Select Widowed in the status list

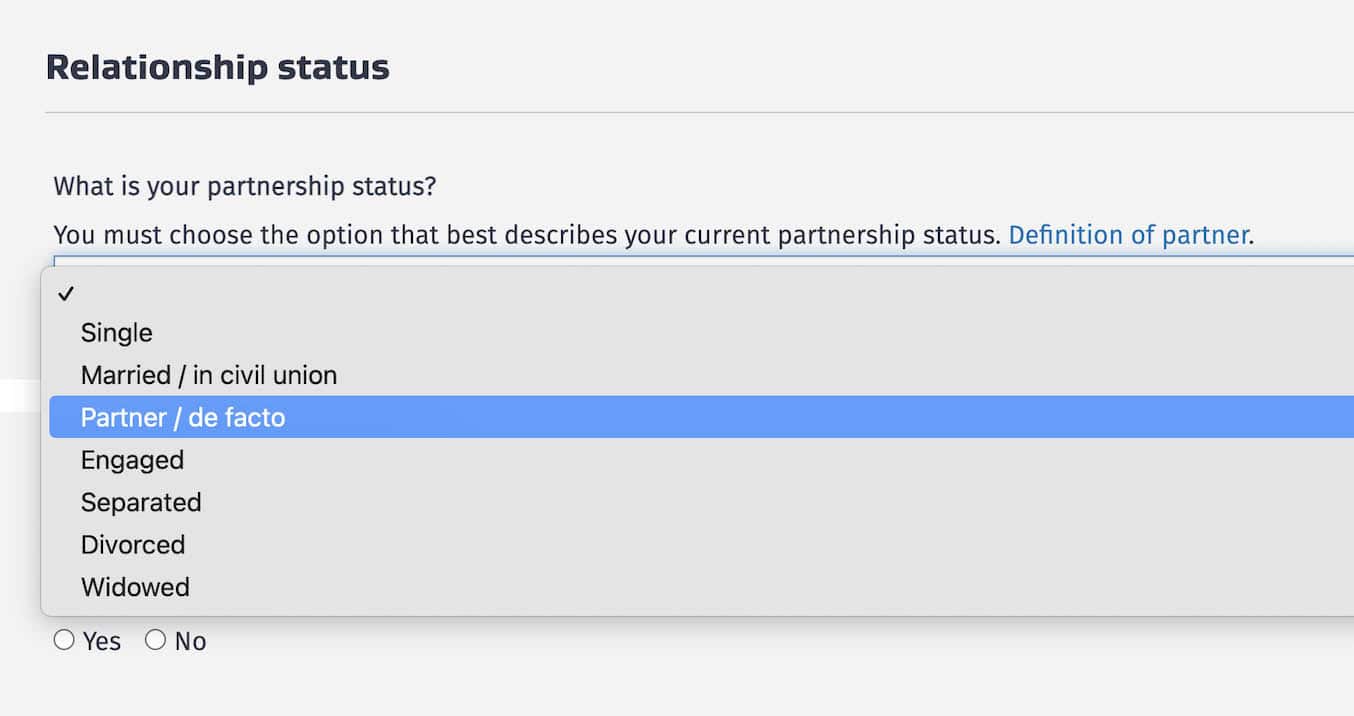coord(135,587)
